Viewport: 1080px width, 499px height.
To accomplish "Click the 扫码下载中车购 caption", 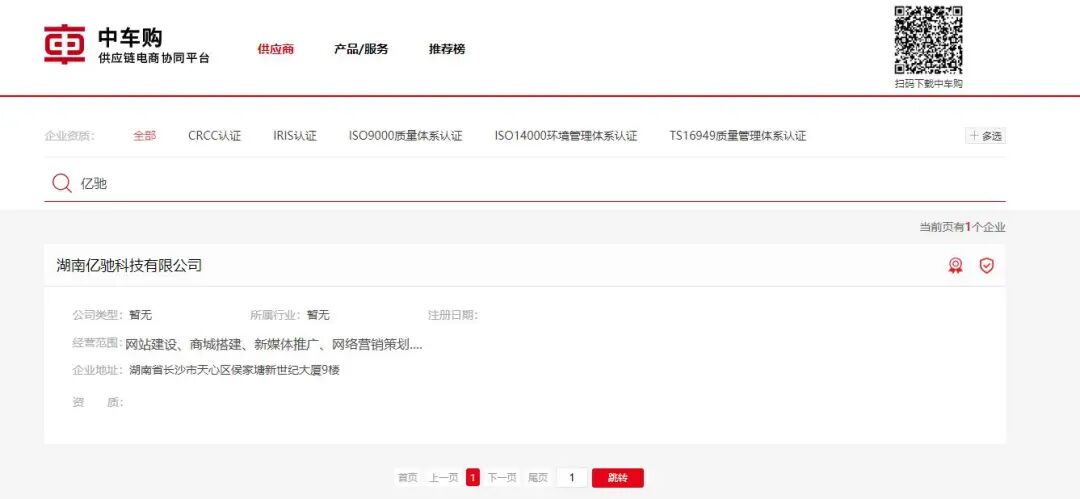I will [x=928, y=83].
